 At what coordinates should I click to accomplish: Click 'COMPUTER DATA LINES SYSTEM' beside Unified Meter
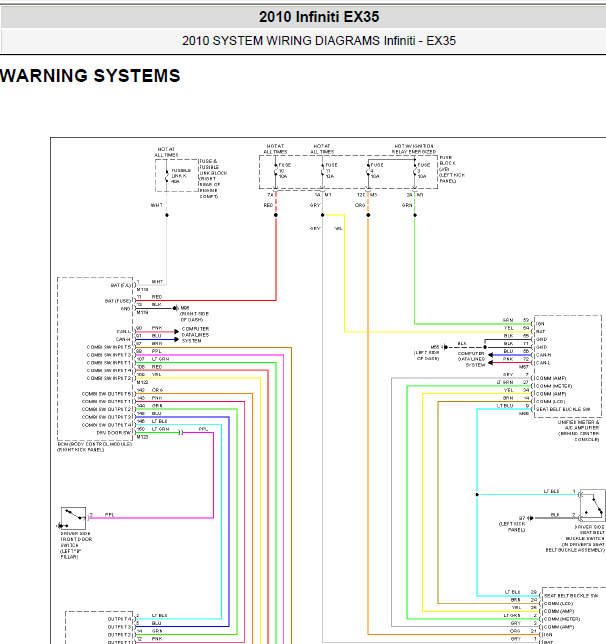point(471,359)
